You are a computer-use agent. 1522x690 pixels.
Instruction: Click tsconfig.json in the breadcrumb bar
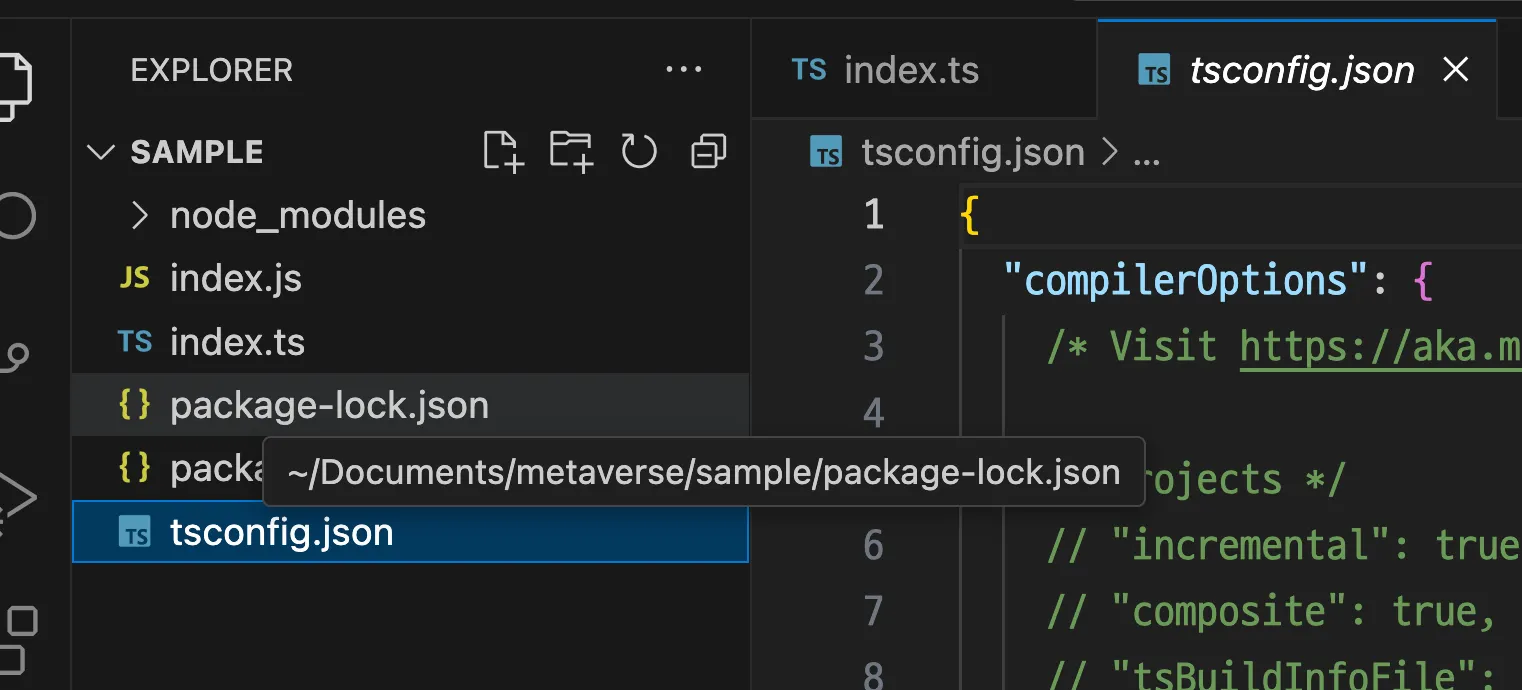[972, 154]
